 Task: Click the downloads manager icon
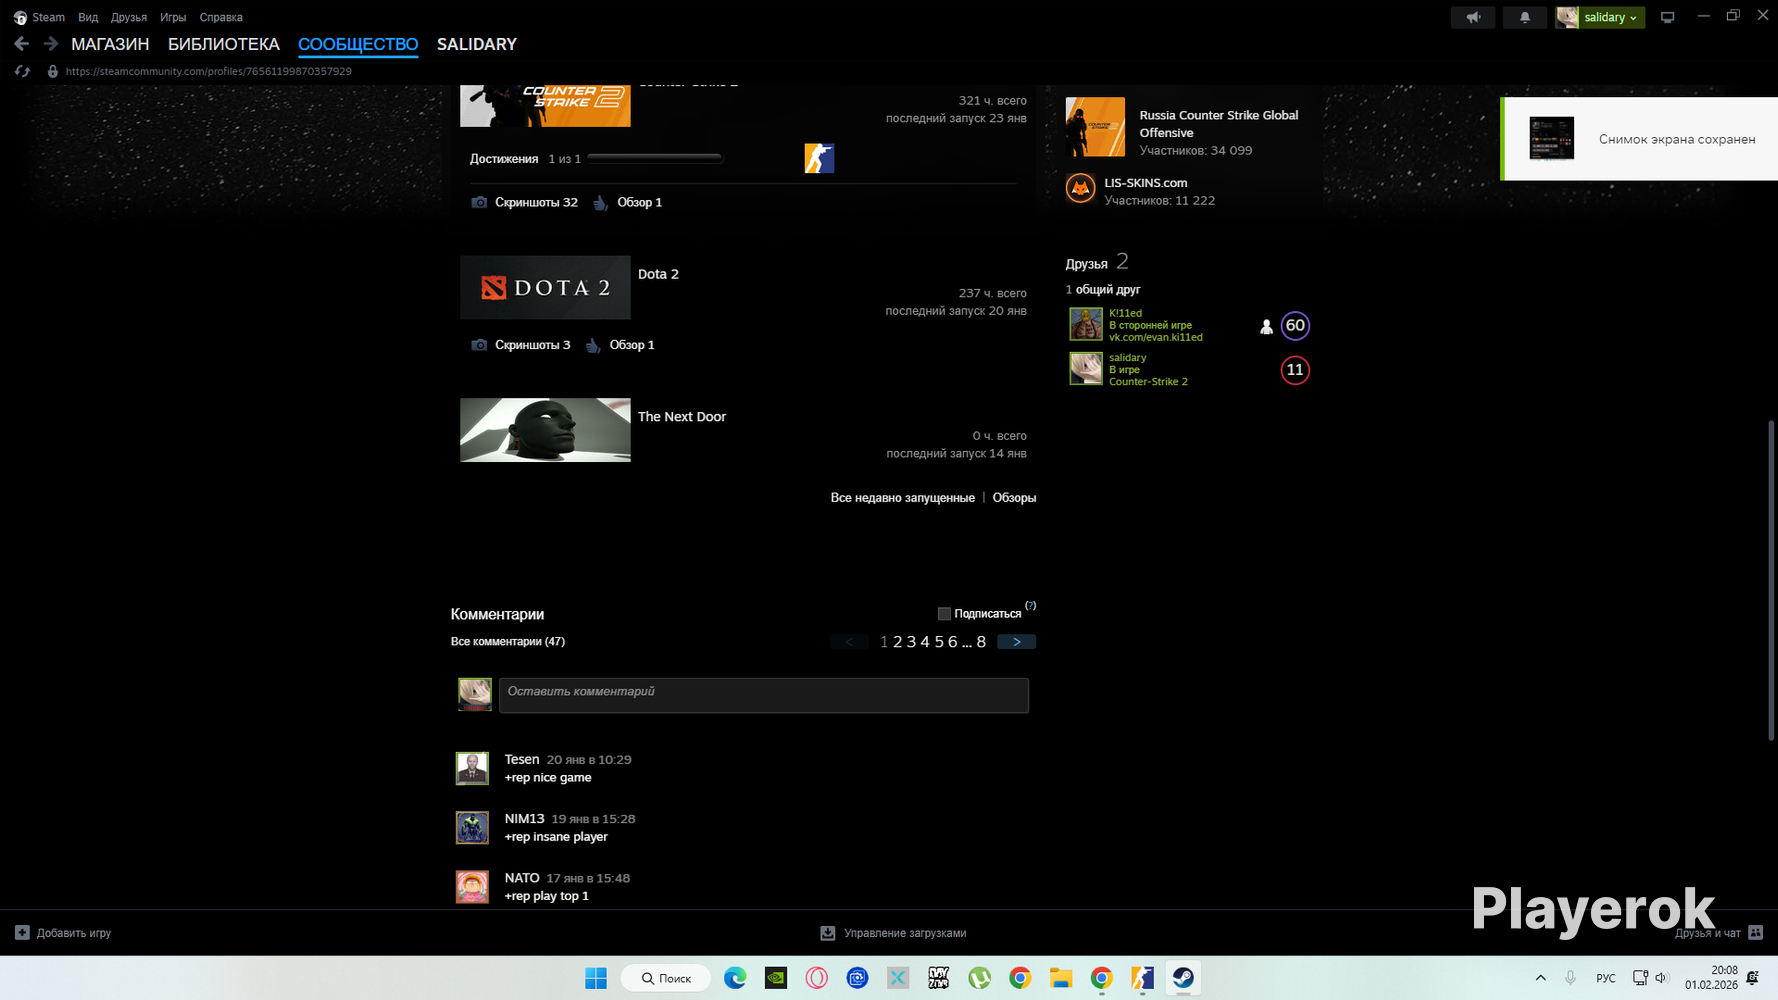click(x=828, y=933)
